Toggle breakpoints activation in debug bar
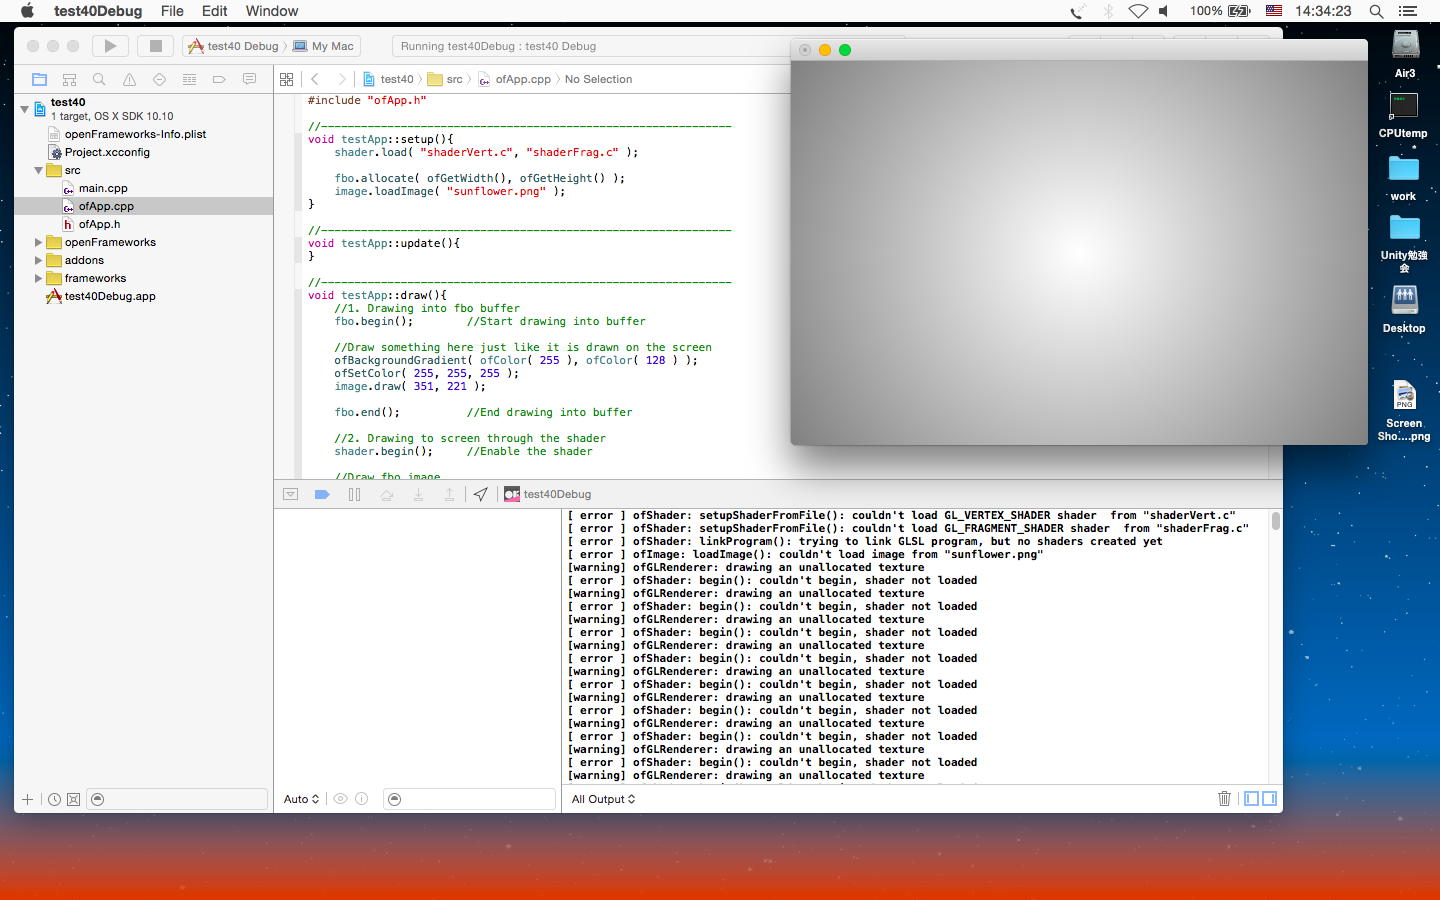Viewport: 1440px width, 900px height. [322, 494]
